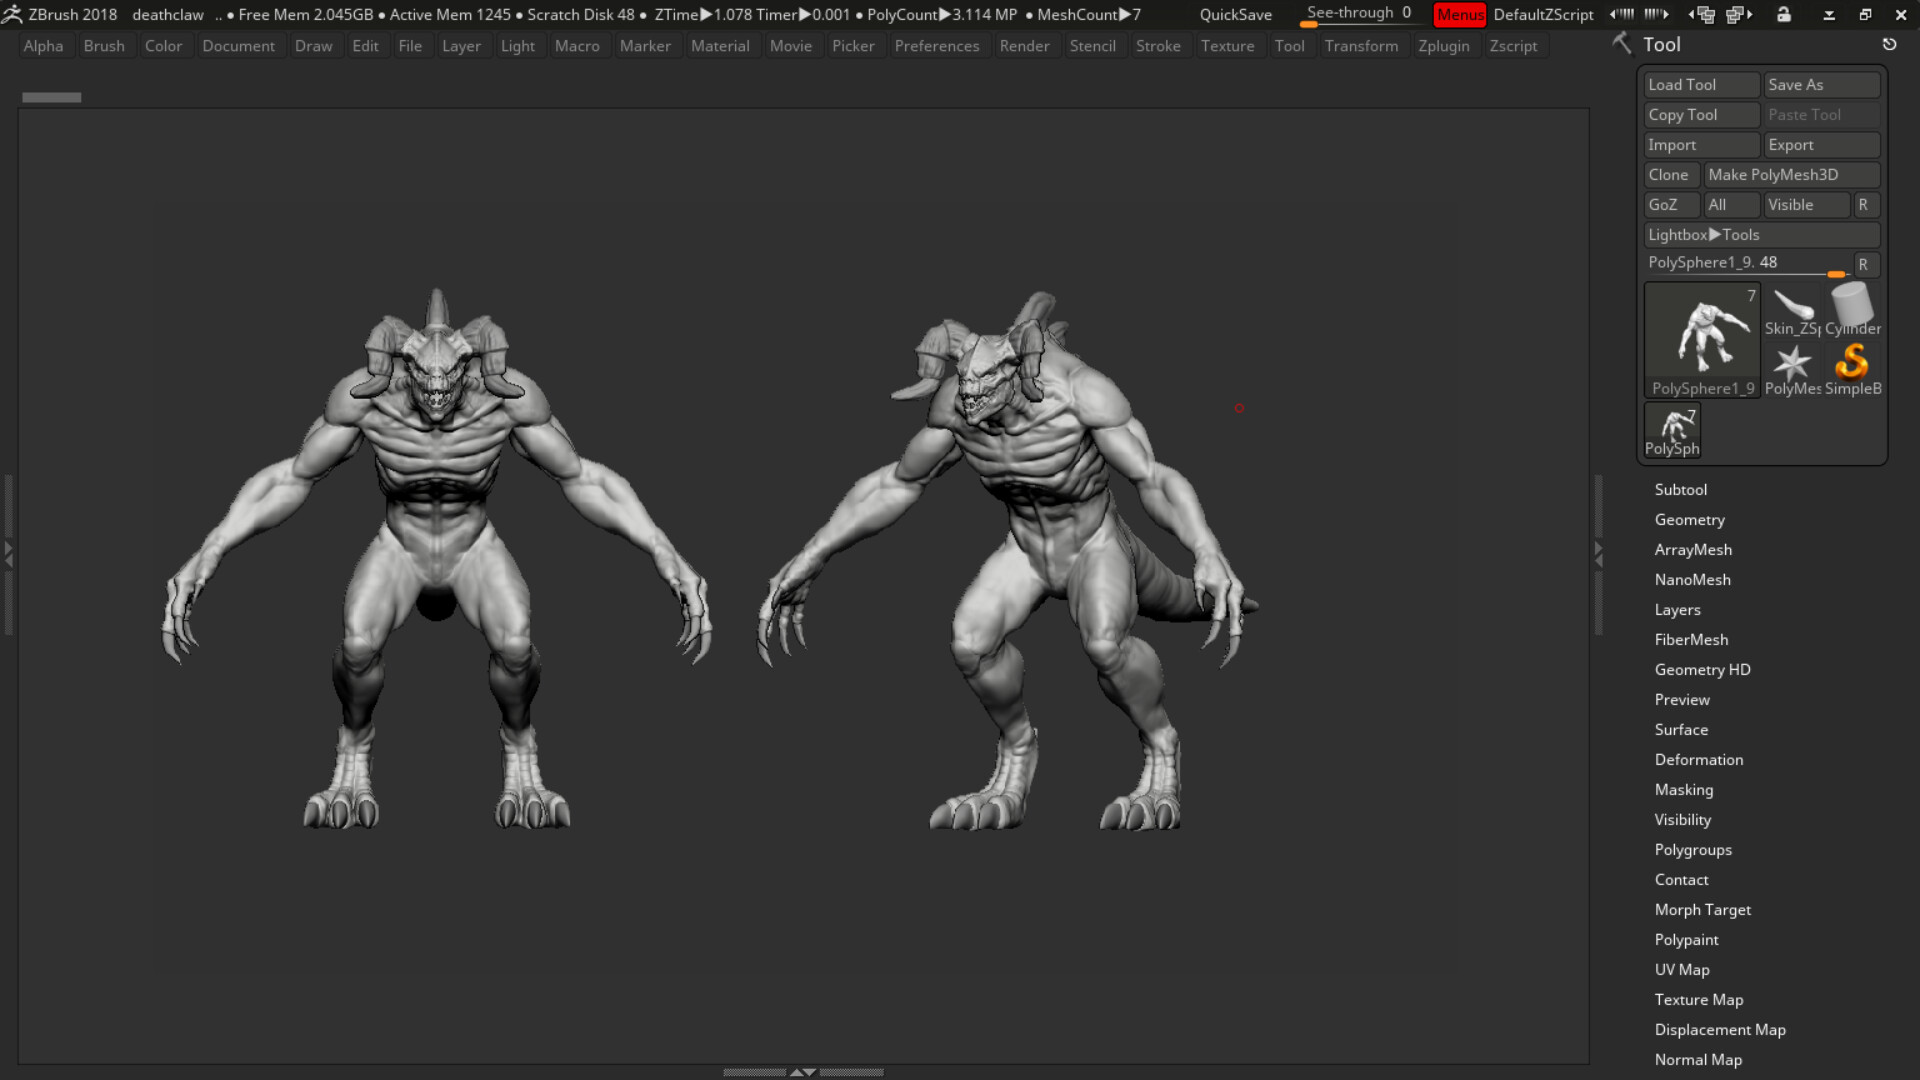Expand the FiberMesh sub-palette
Image resolution: width=1920 pixels, height=1080 pixels.
pyautogui.click(x=1691, y=639)
